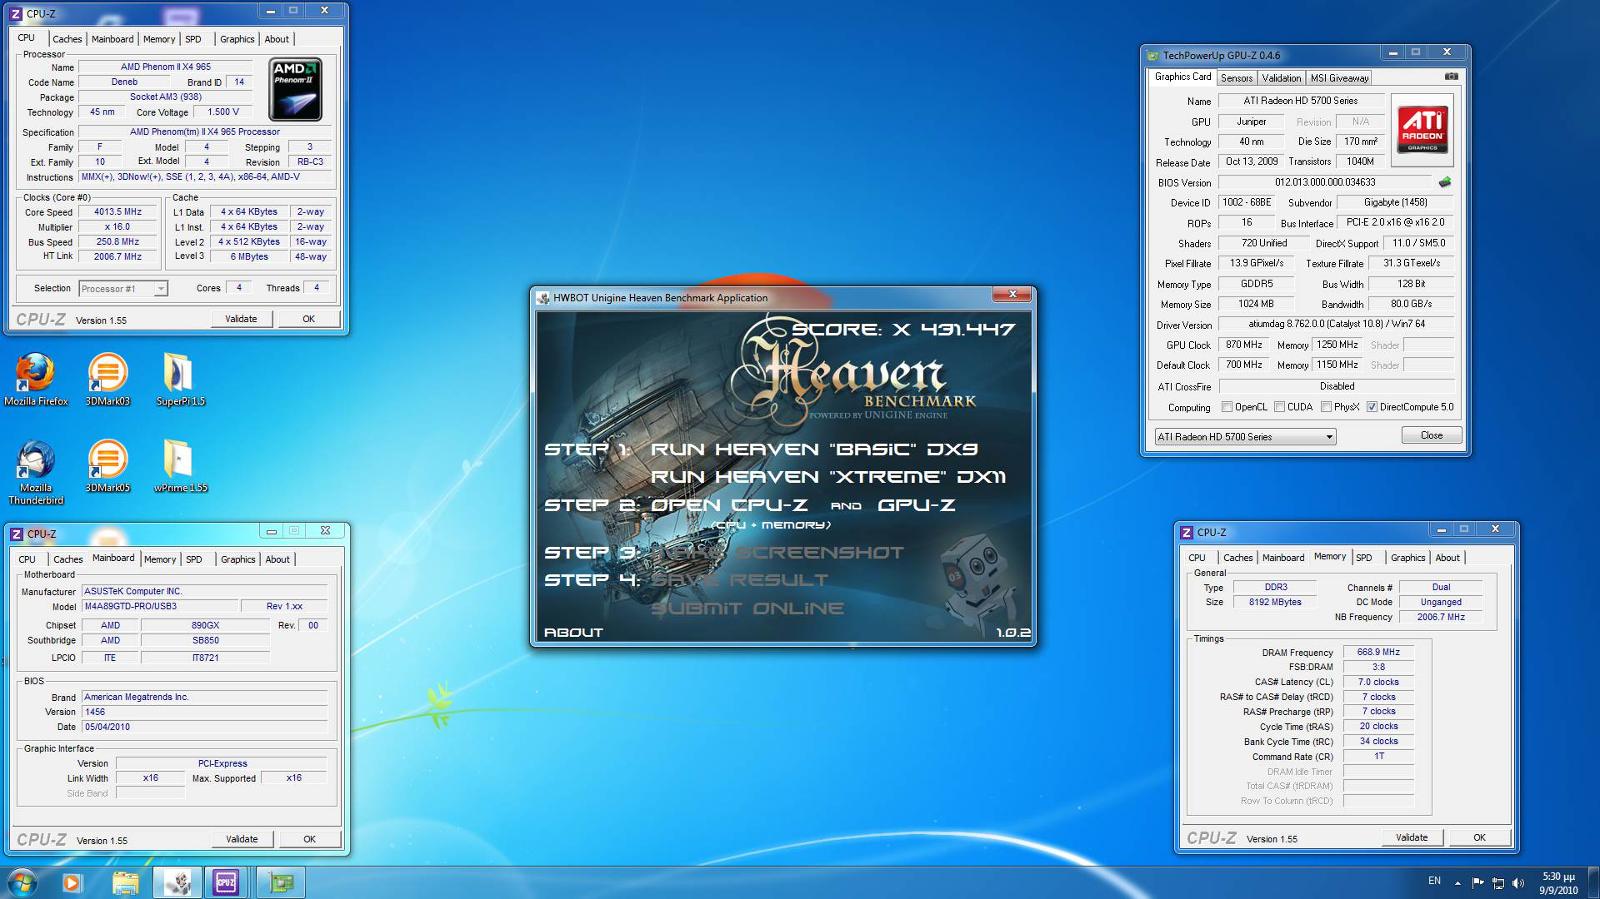Viewport: 1600px width, 899px height.
Task: Open MSI Giveaway tab in GPU-Z
Action: [1339, 78]
